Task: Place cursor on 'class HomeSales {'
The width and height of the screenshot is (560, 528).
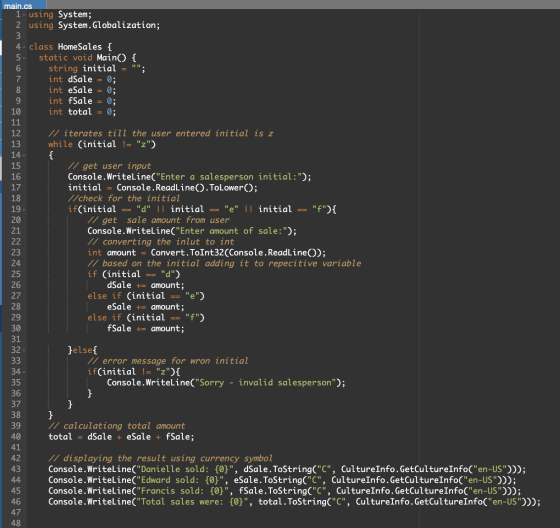Action: coord(70,47)
